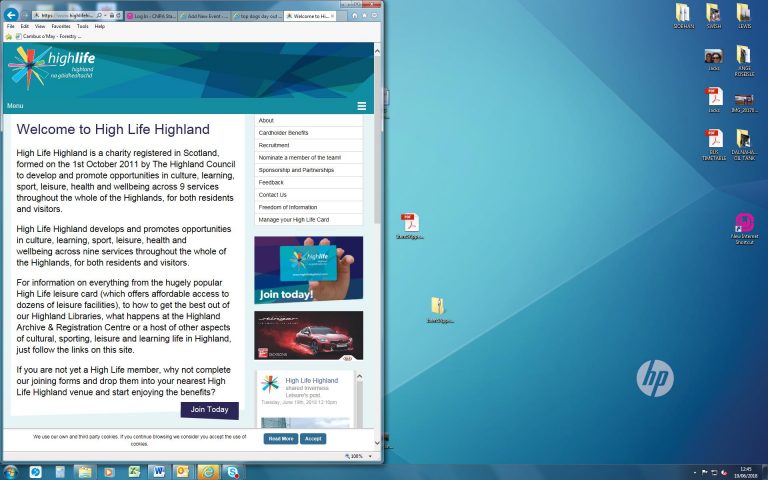Open the Cardholder Benefits sidebar link
Screen dimensions: 768x480
tap(309, 133)
